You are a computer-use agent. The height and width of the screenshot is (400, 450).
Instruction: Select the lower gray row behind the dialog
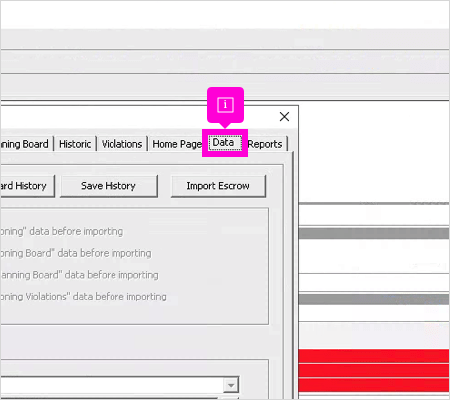374,299
